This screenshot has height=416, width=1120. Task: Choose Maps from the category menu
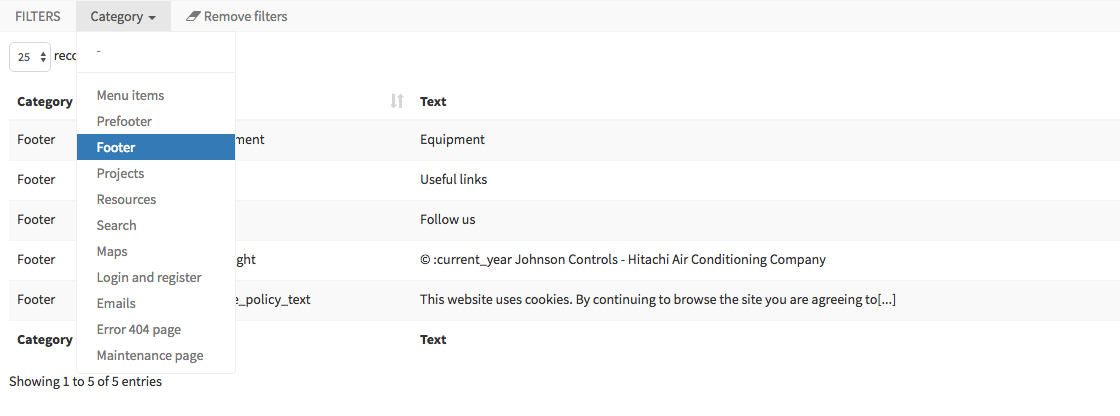pyautogui.click(x=112, y=251)
